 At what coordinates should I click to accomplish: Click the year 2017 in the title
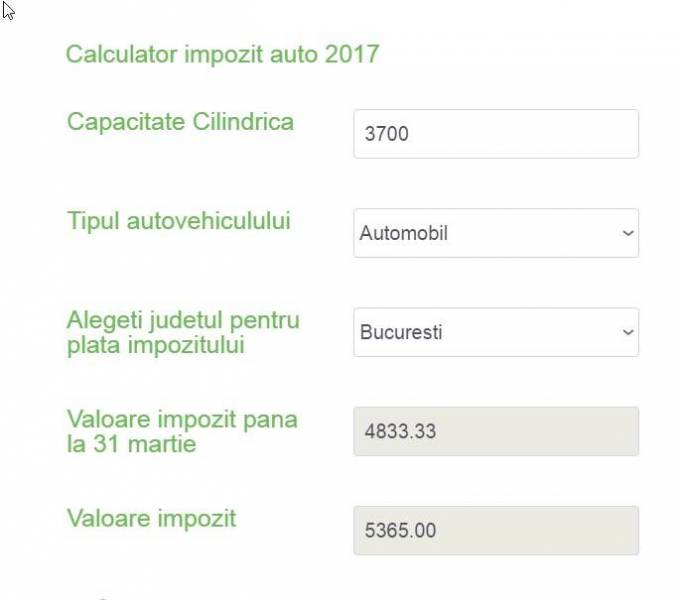click(x=352, y=54)
